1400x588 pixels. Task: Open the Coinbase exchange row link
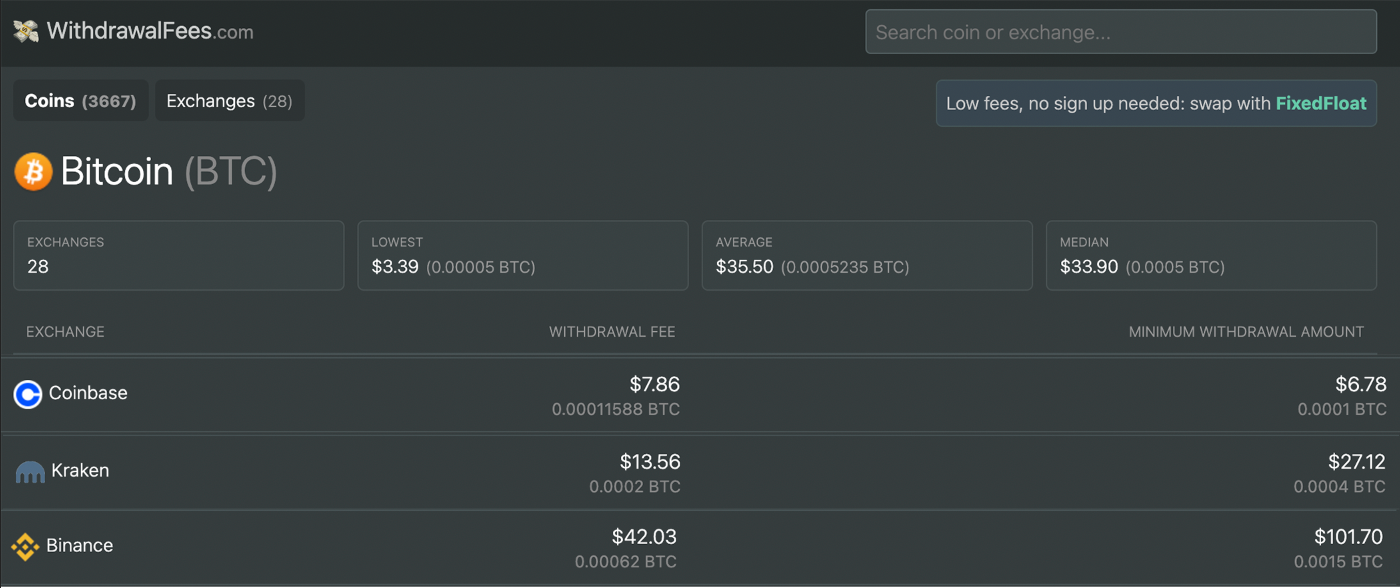point(88,394)
